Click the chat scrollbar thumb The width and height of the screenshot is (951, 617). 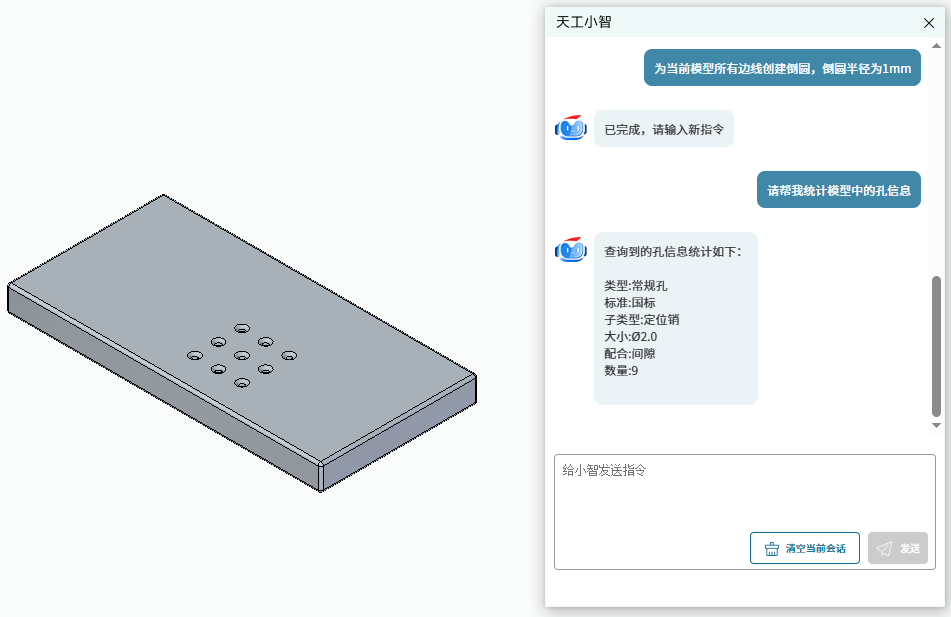pyautogui.click(x=936, y=346)
